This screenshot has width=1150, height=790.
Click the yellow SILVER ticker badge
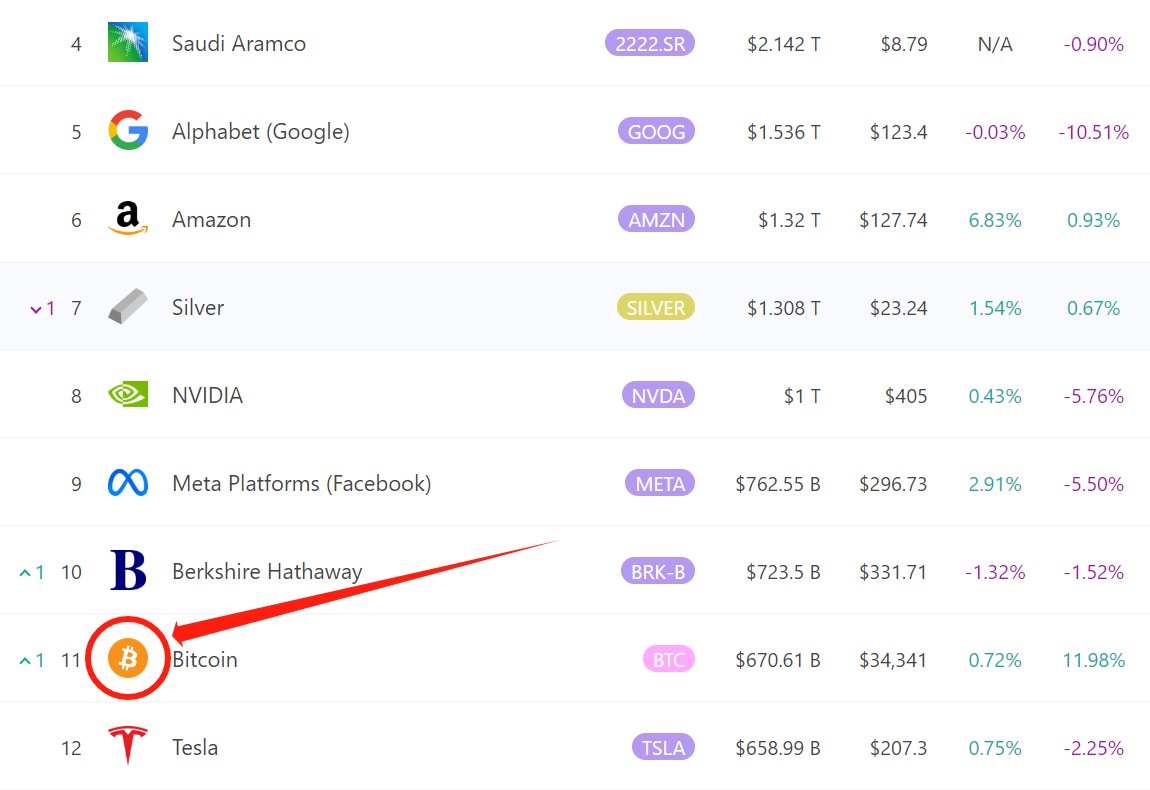pyautogui.click(x=656, y=307)
